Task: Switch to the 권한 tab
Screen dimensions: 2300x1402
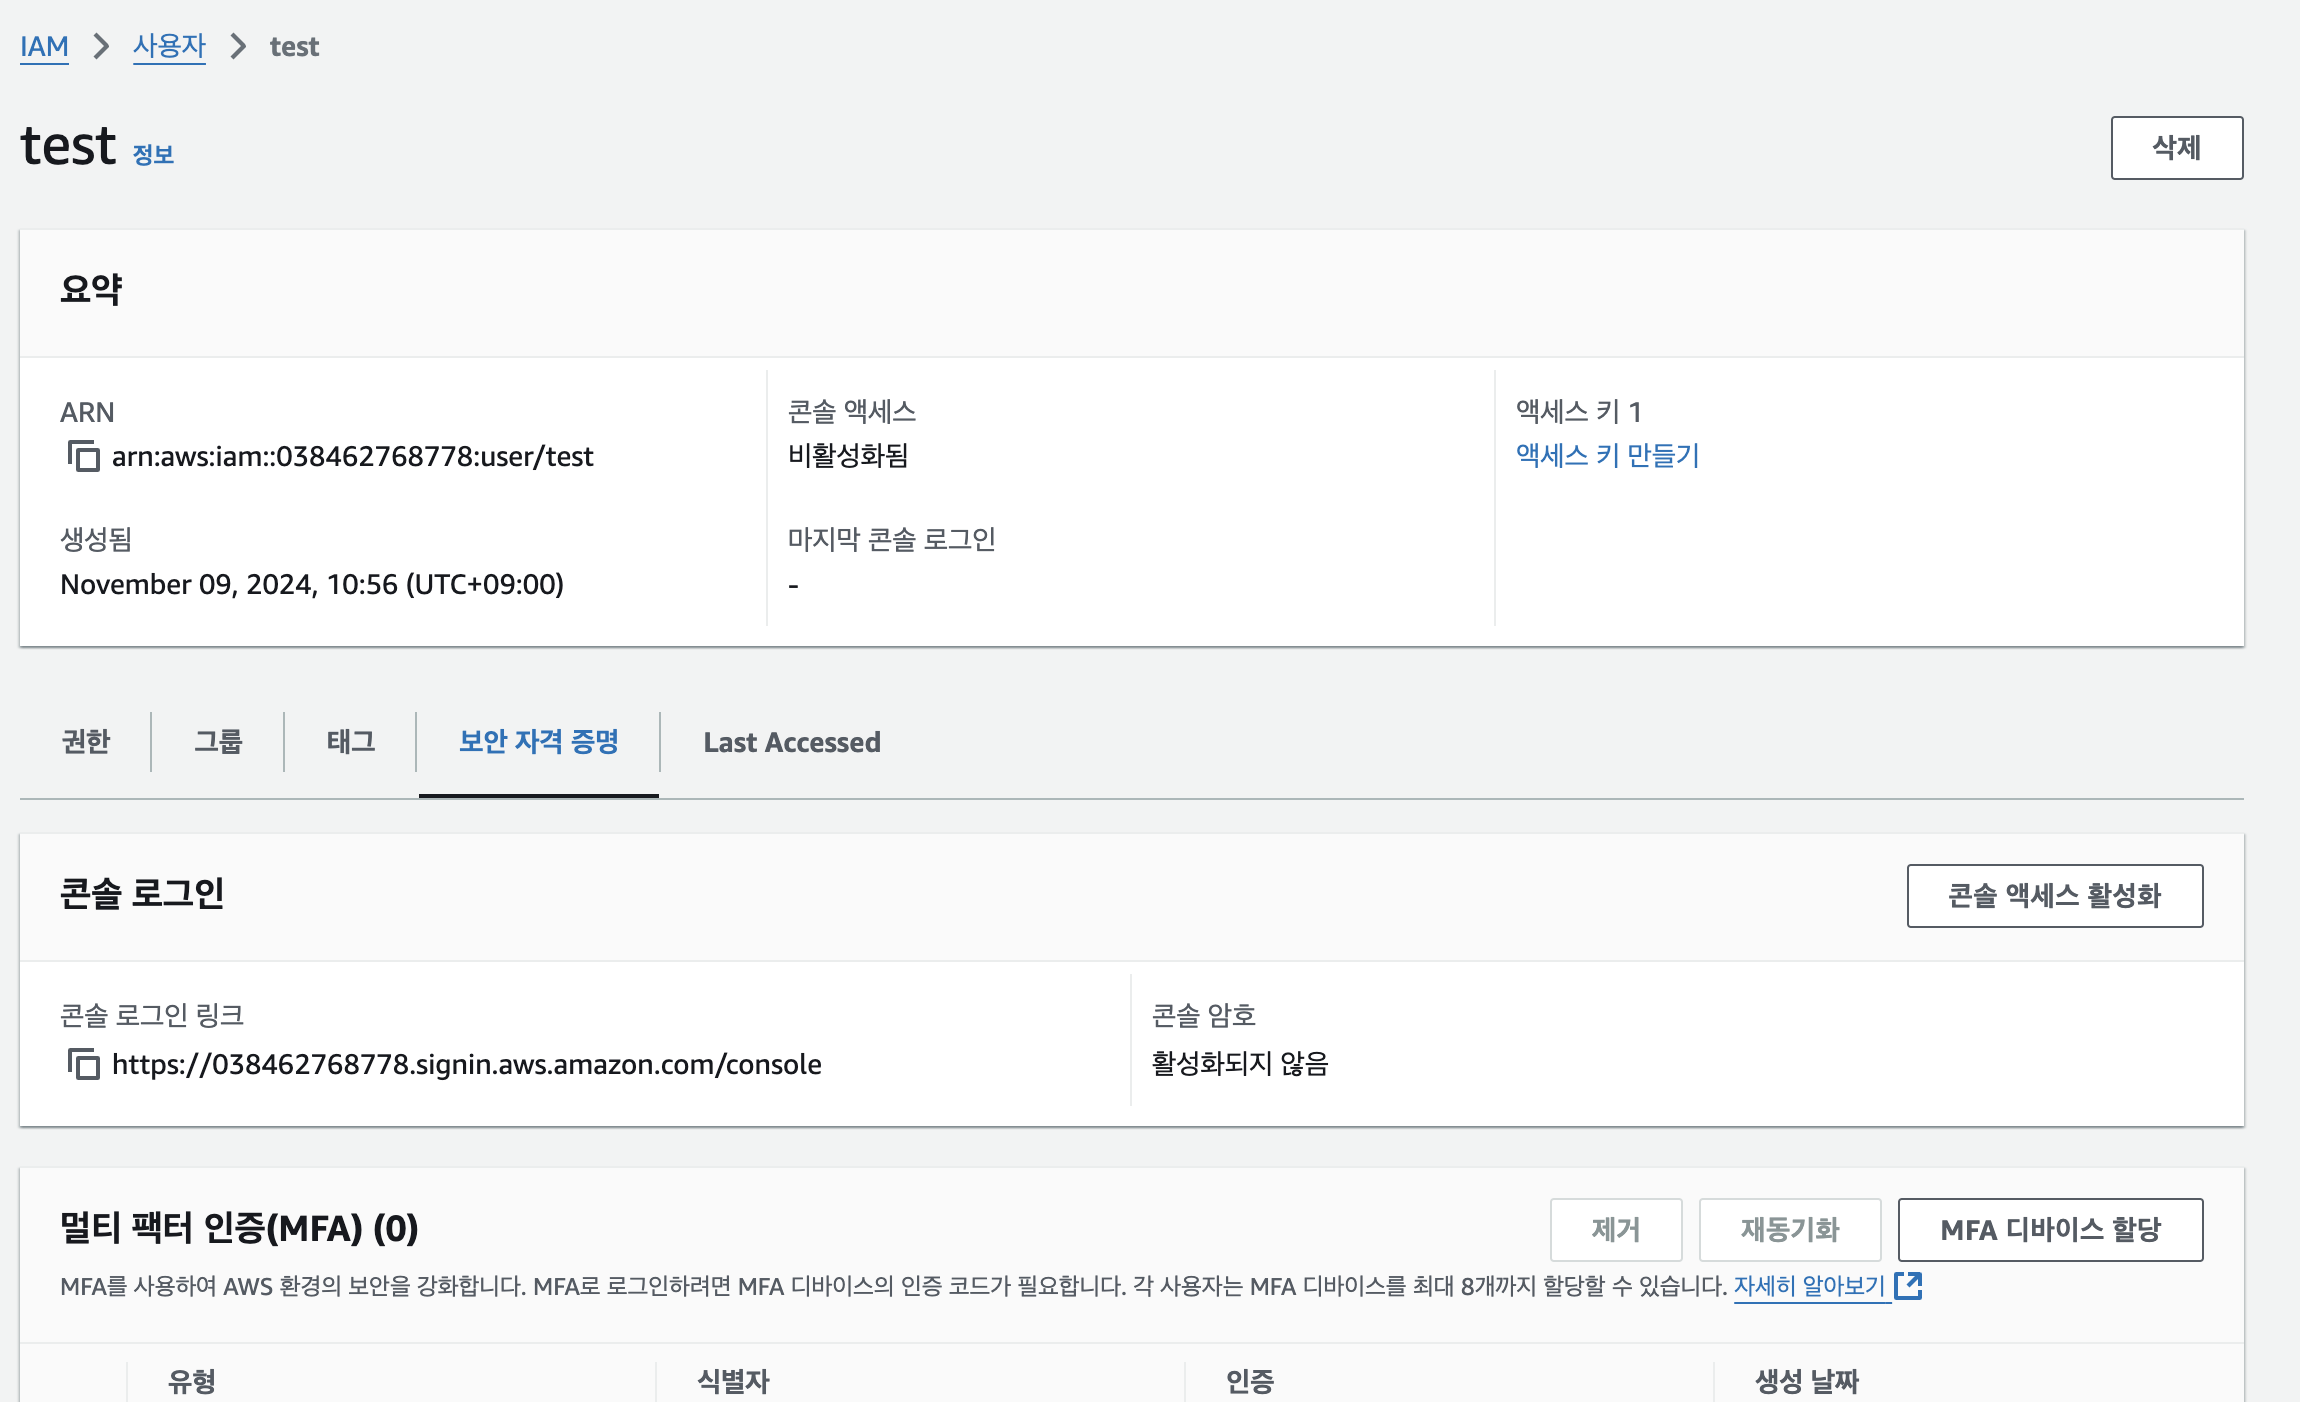Action: coord(86,742)
